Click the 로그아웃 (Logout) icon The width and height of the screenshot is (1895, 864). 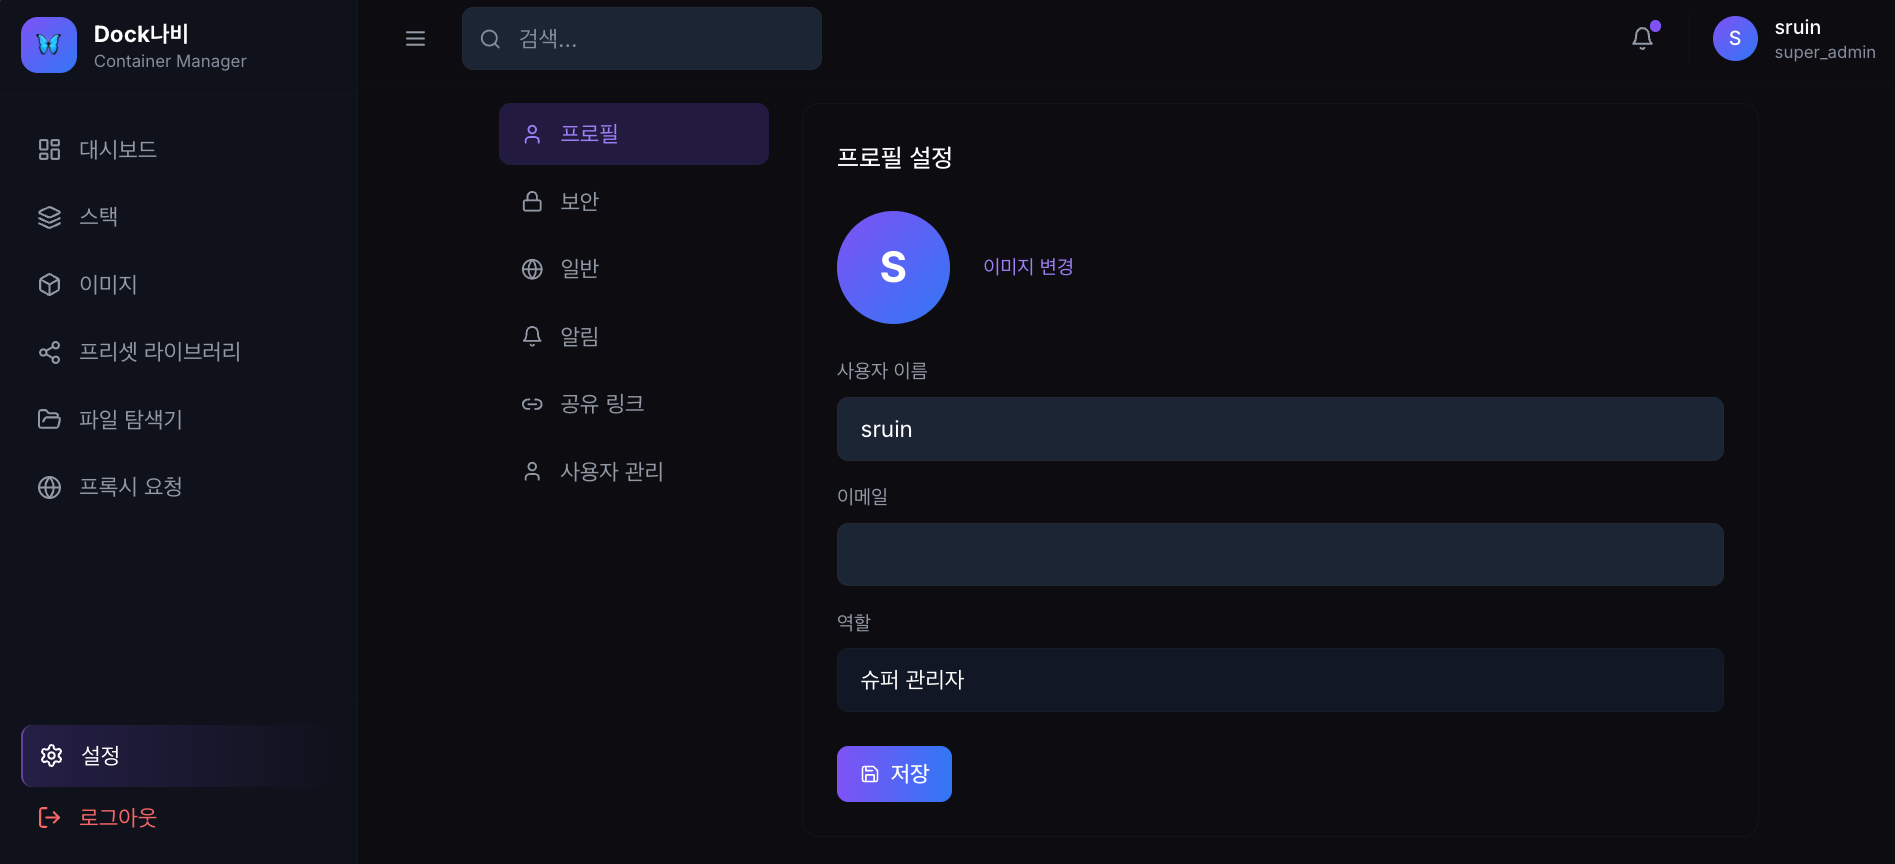pyautogui.click(x=50, y=817)
